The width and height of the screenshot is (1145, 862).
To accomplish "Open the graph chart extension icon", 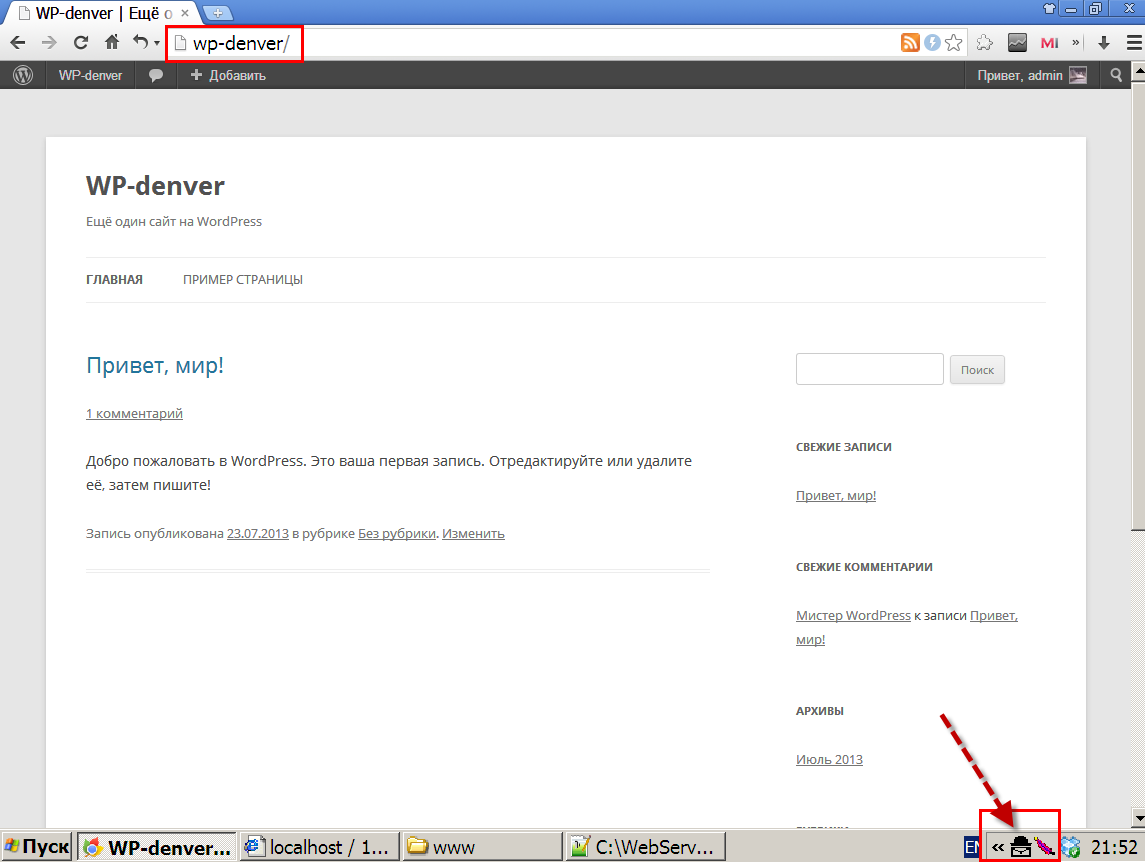I will pyautogui.click(x=1017, y=42).
